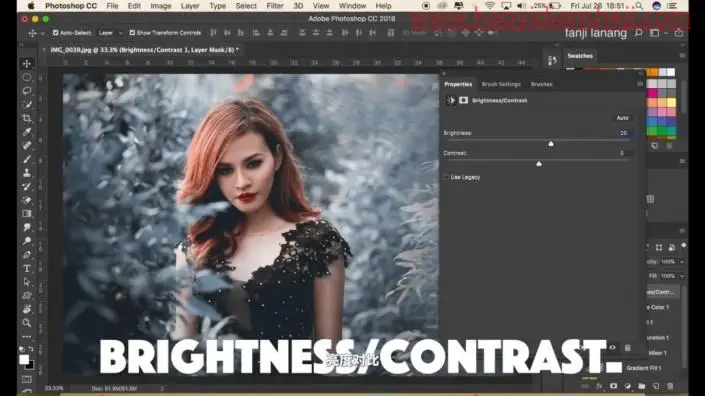Select the Eyedropper tool
Screen dimensions: 705x396
click(x=27, y=132)
